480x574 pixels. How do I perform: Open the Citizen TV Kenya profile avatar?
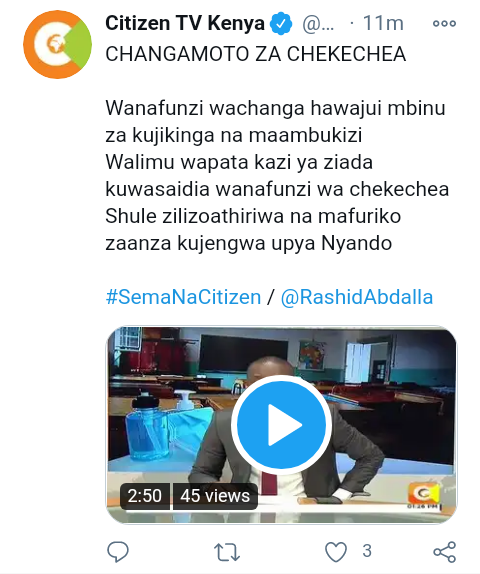tap(57, 44)
